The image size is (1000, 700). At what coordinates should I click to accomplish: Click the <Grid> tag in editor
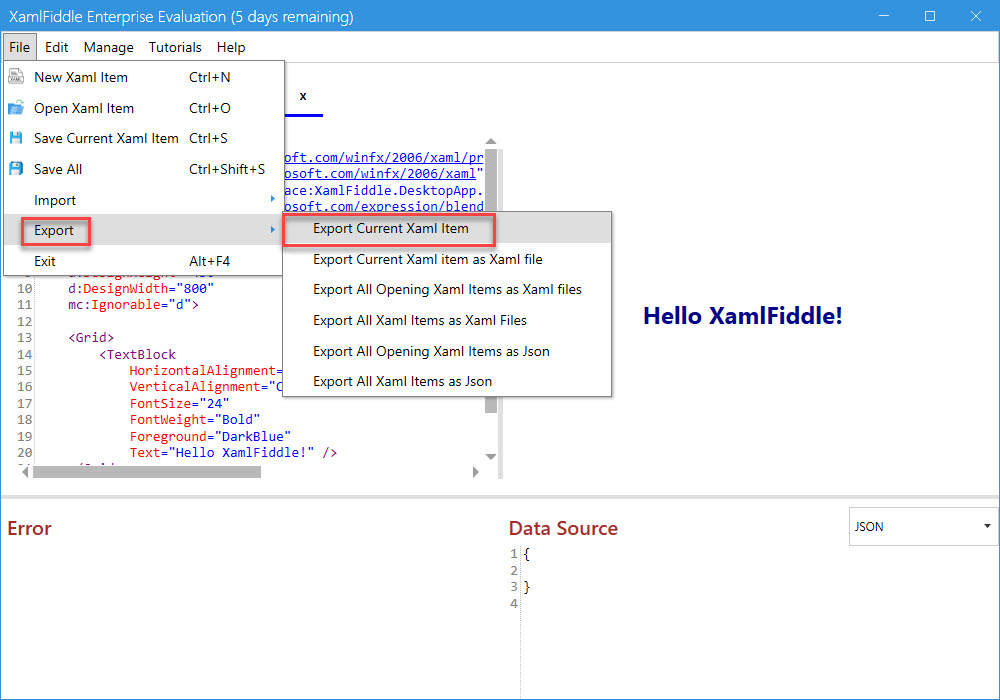click(91, 337)
